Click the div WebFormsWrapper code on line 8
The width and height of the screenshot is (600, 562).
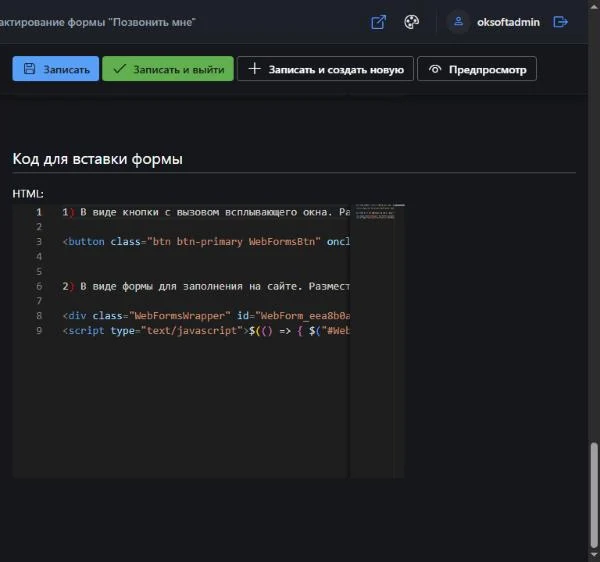pyautogui.click(x=206, y=316)
